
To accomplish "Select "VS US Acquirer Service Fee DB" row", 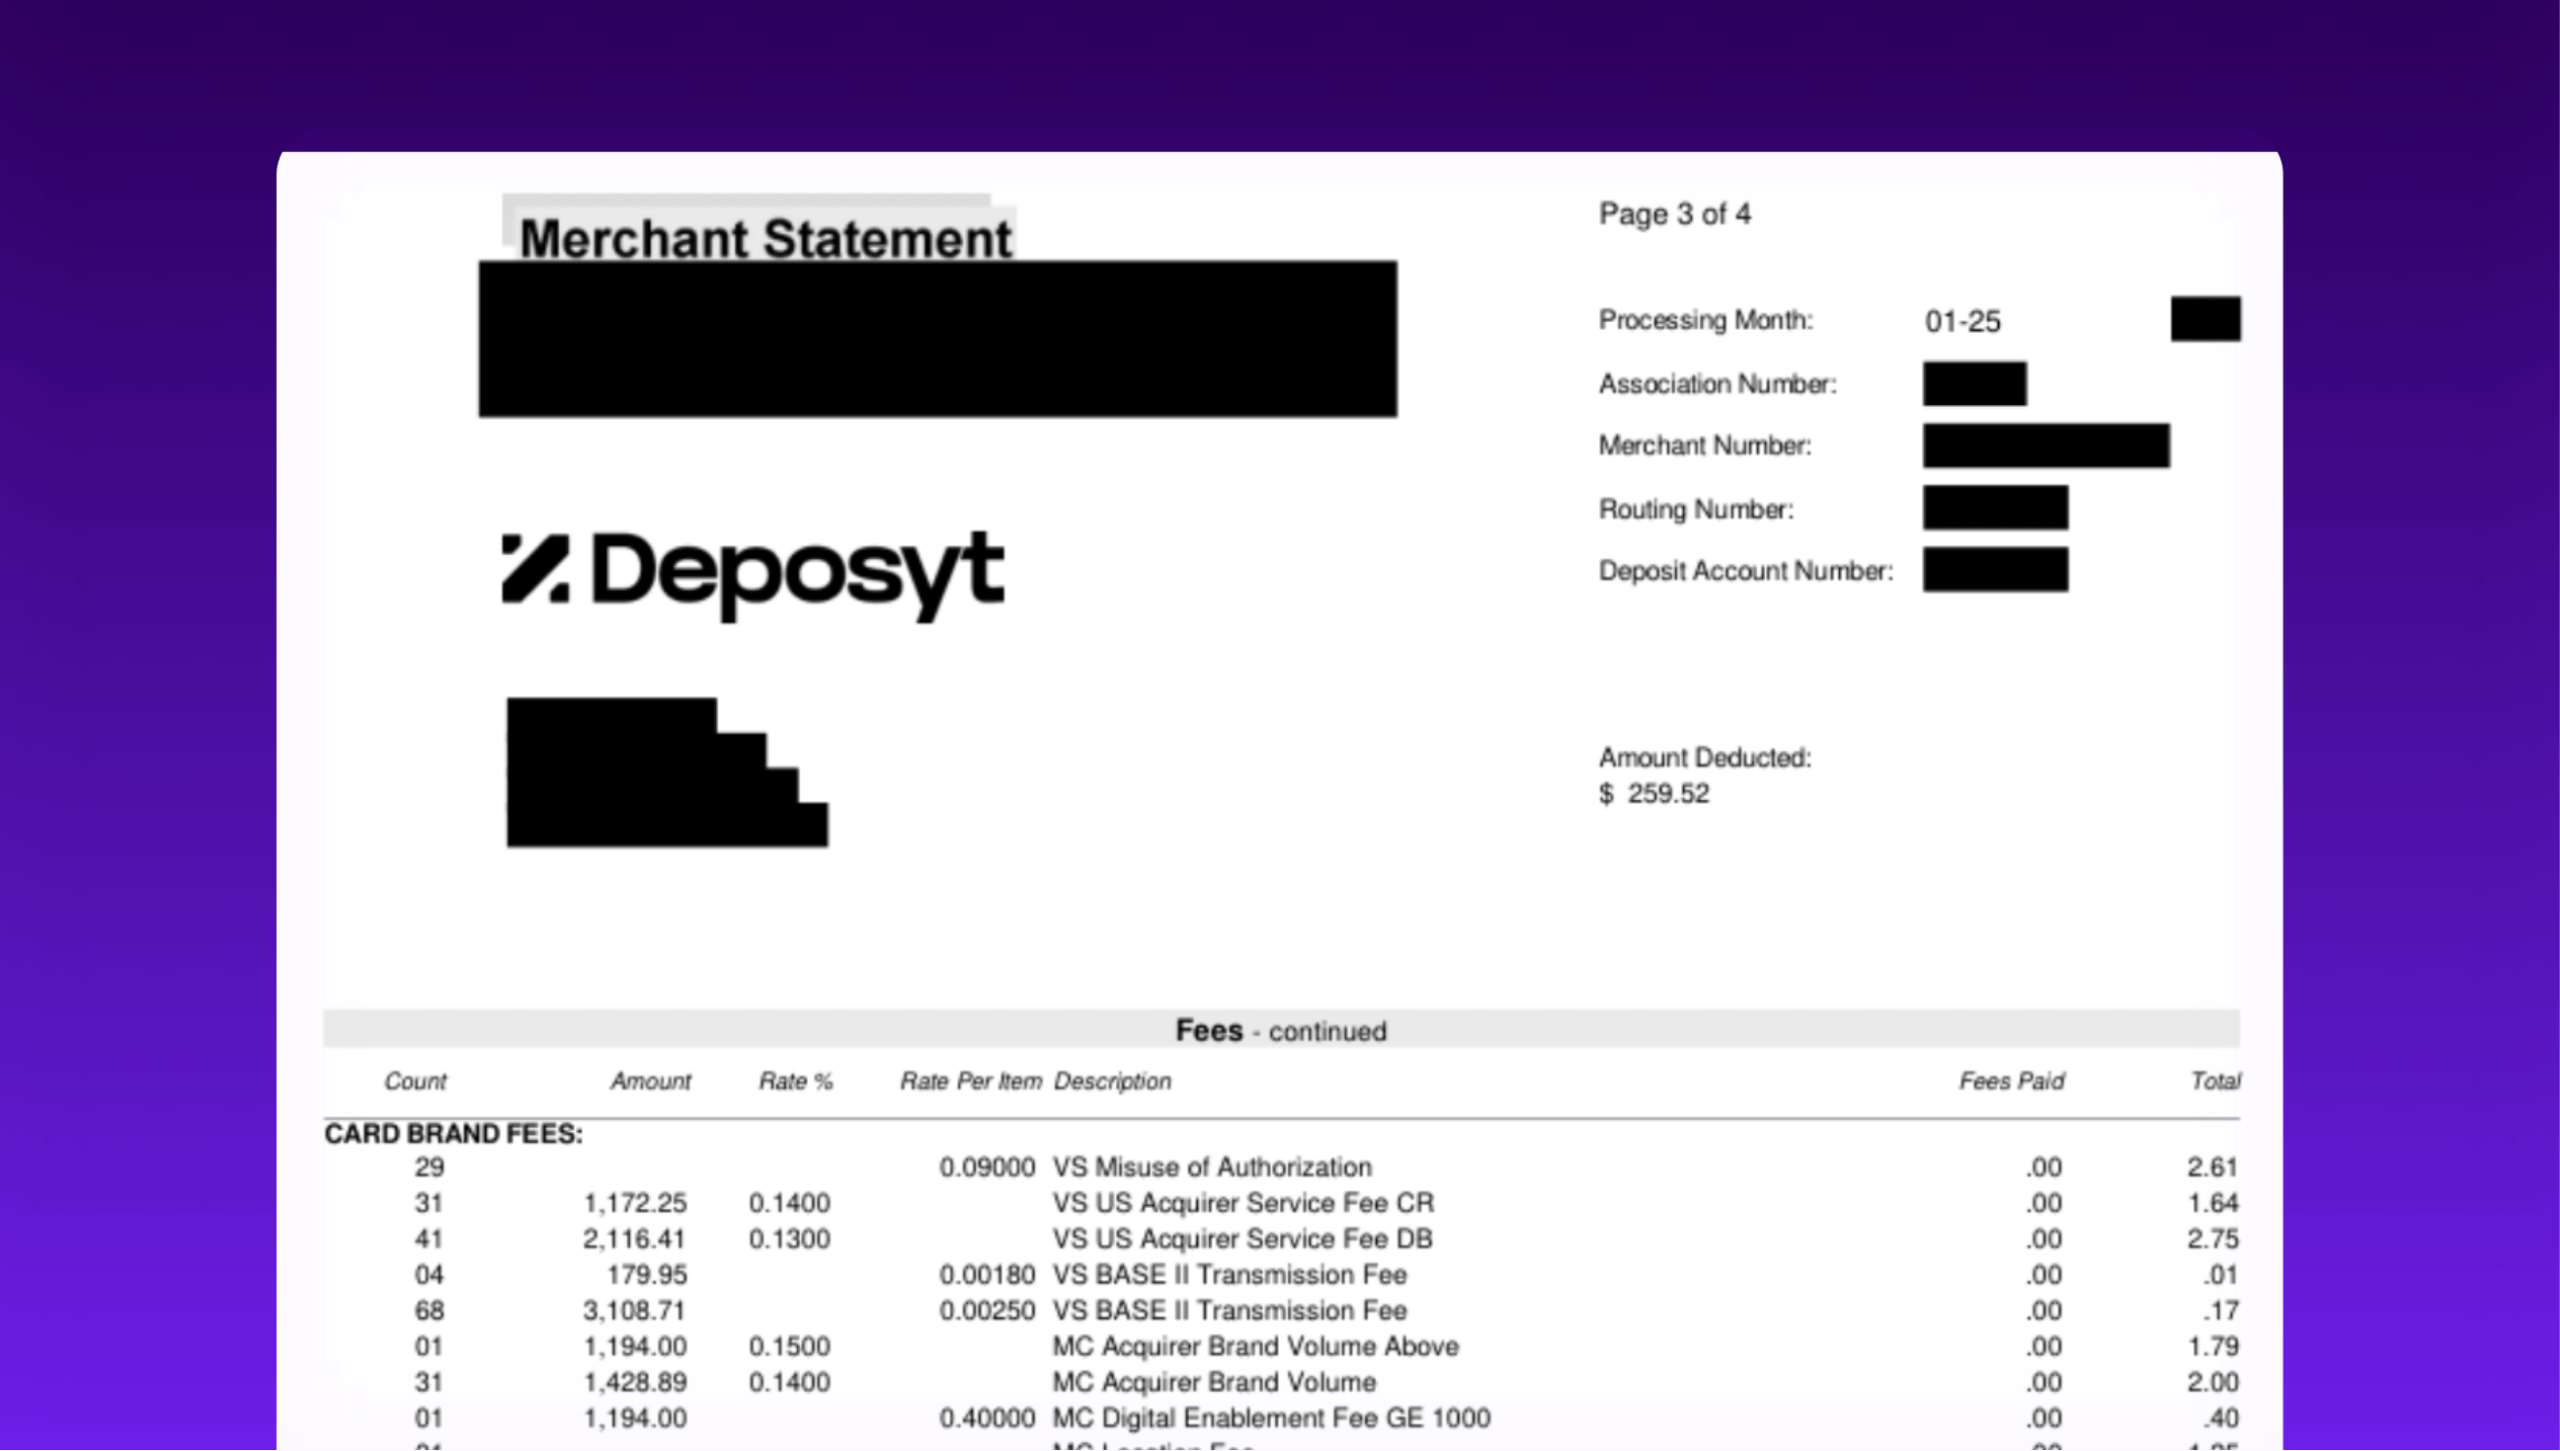I will point(1280,1239).
